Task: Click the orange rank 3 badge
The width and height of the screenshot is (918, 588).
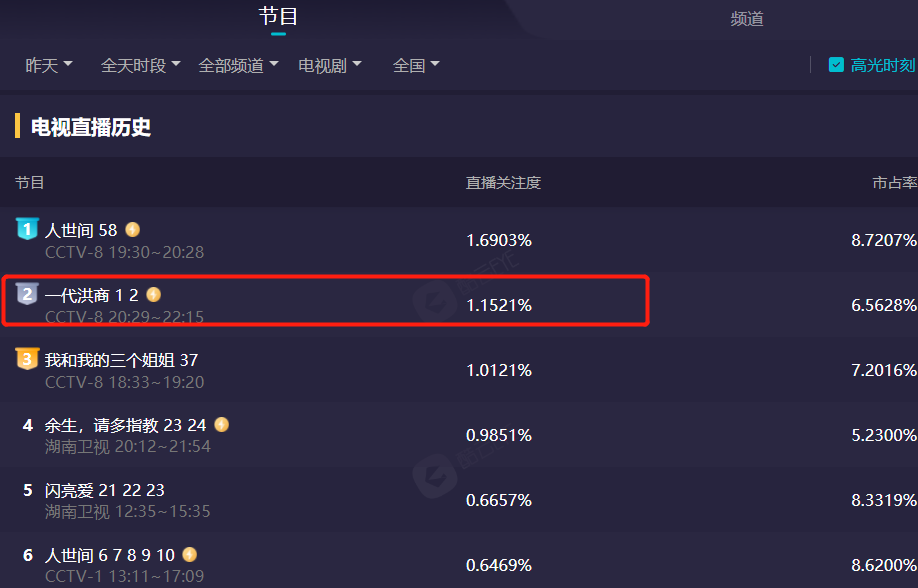Action: click(x=27, y=359)
